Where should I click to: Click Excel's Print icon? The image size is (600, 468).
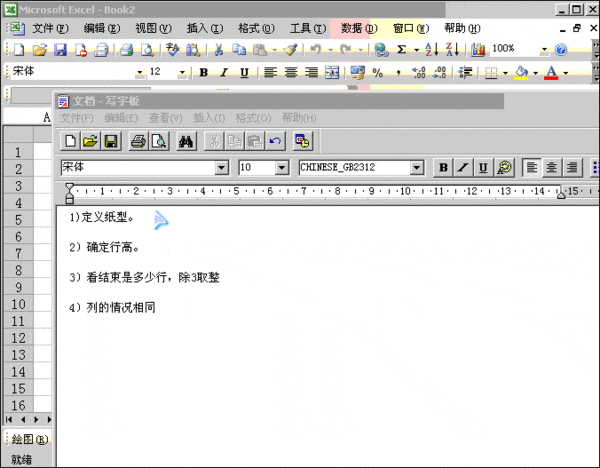126,49
